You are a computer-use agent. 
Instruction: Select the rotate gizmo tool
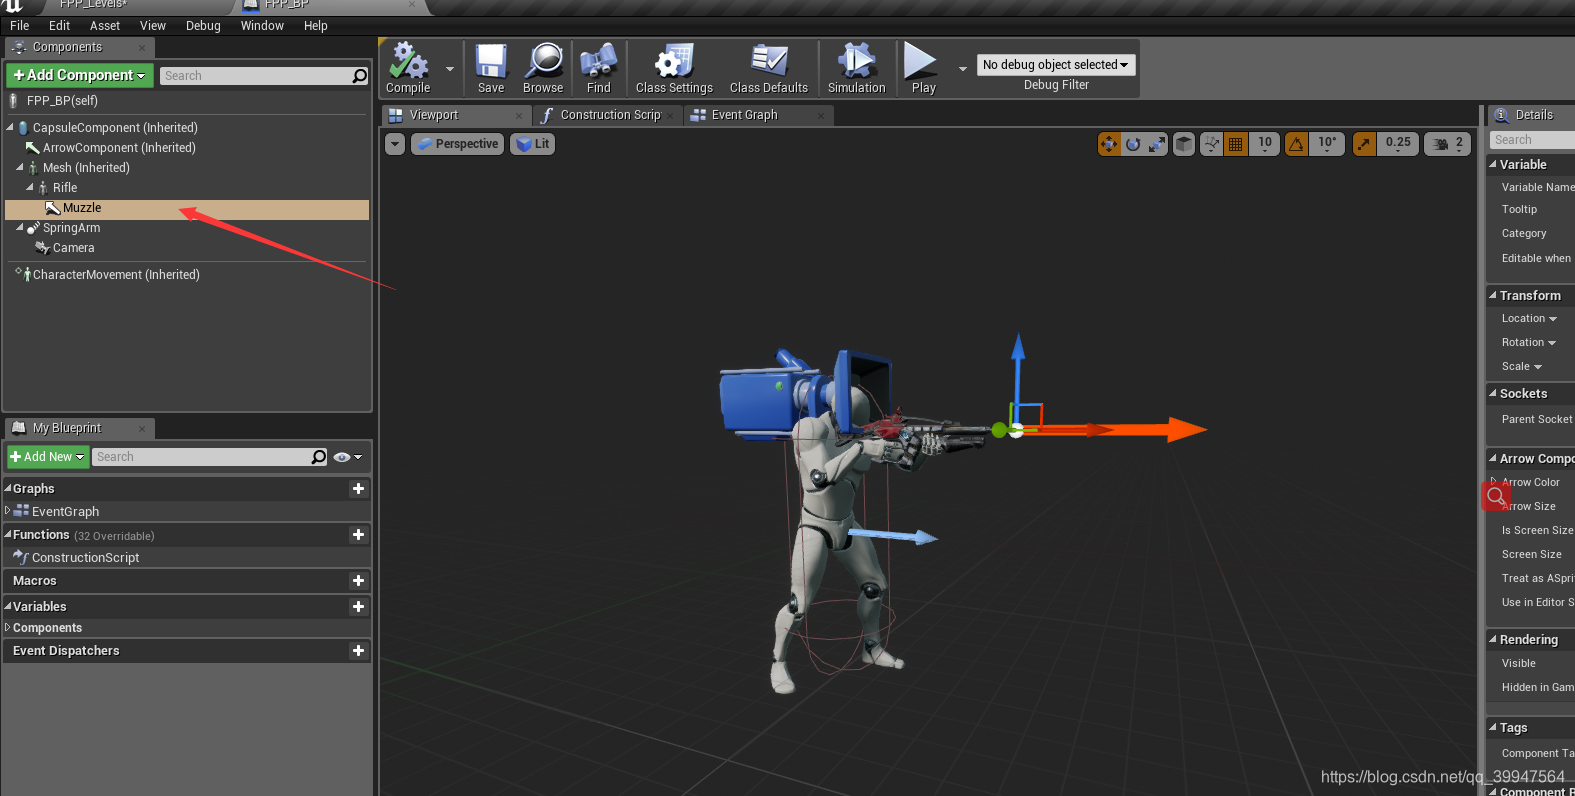(x=1133, y=144)
